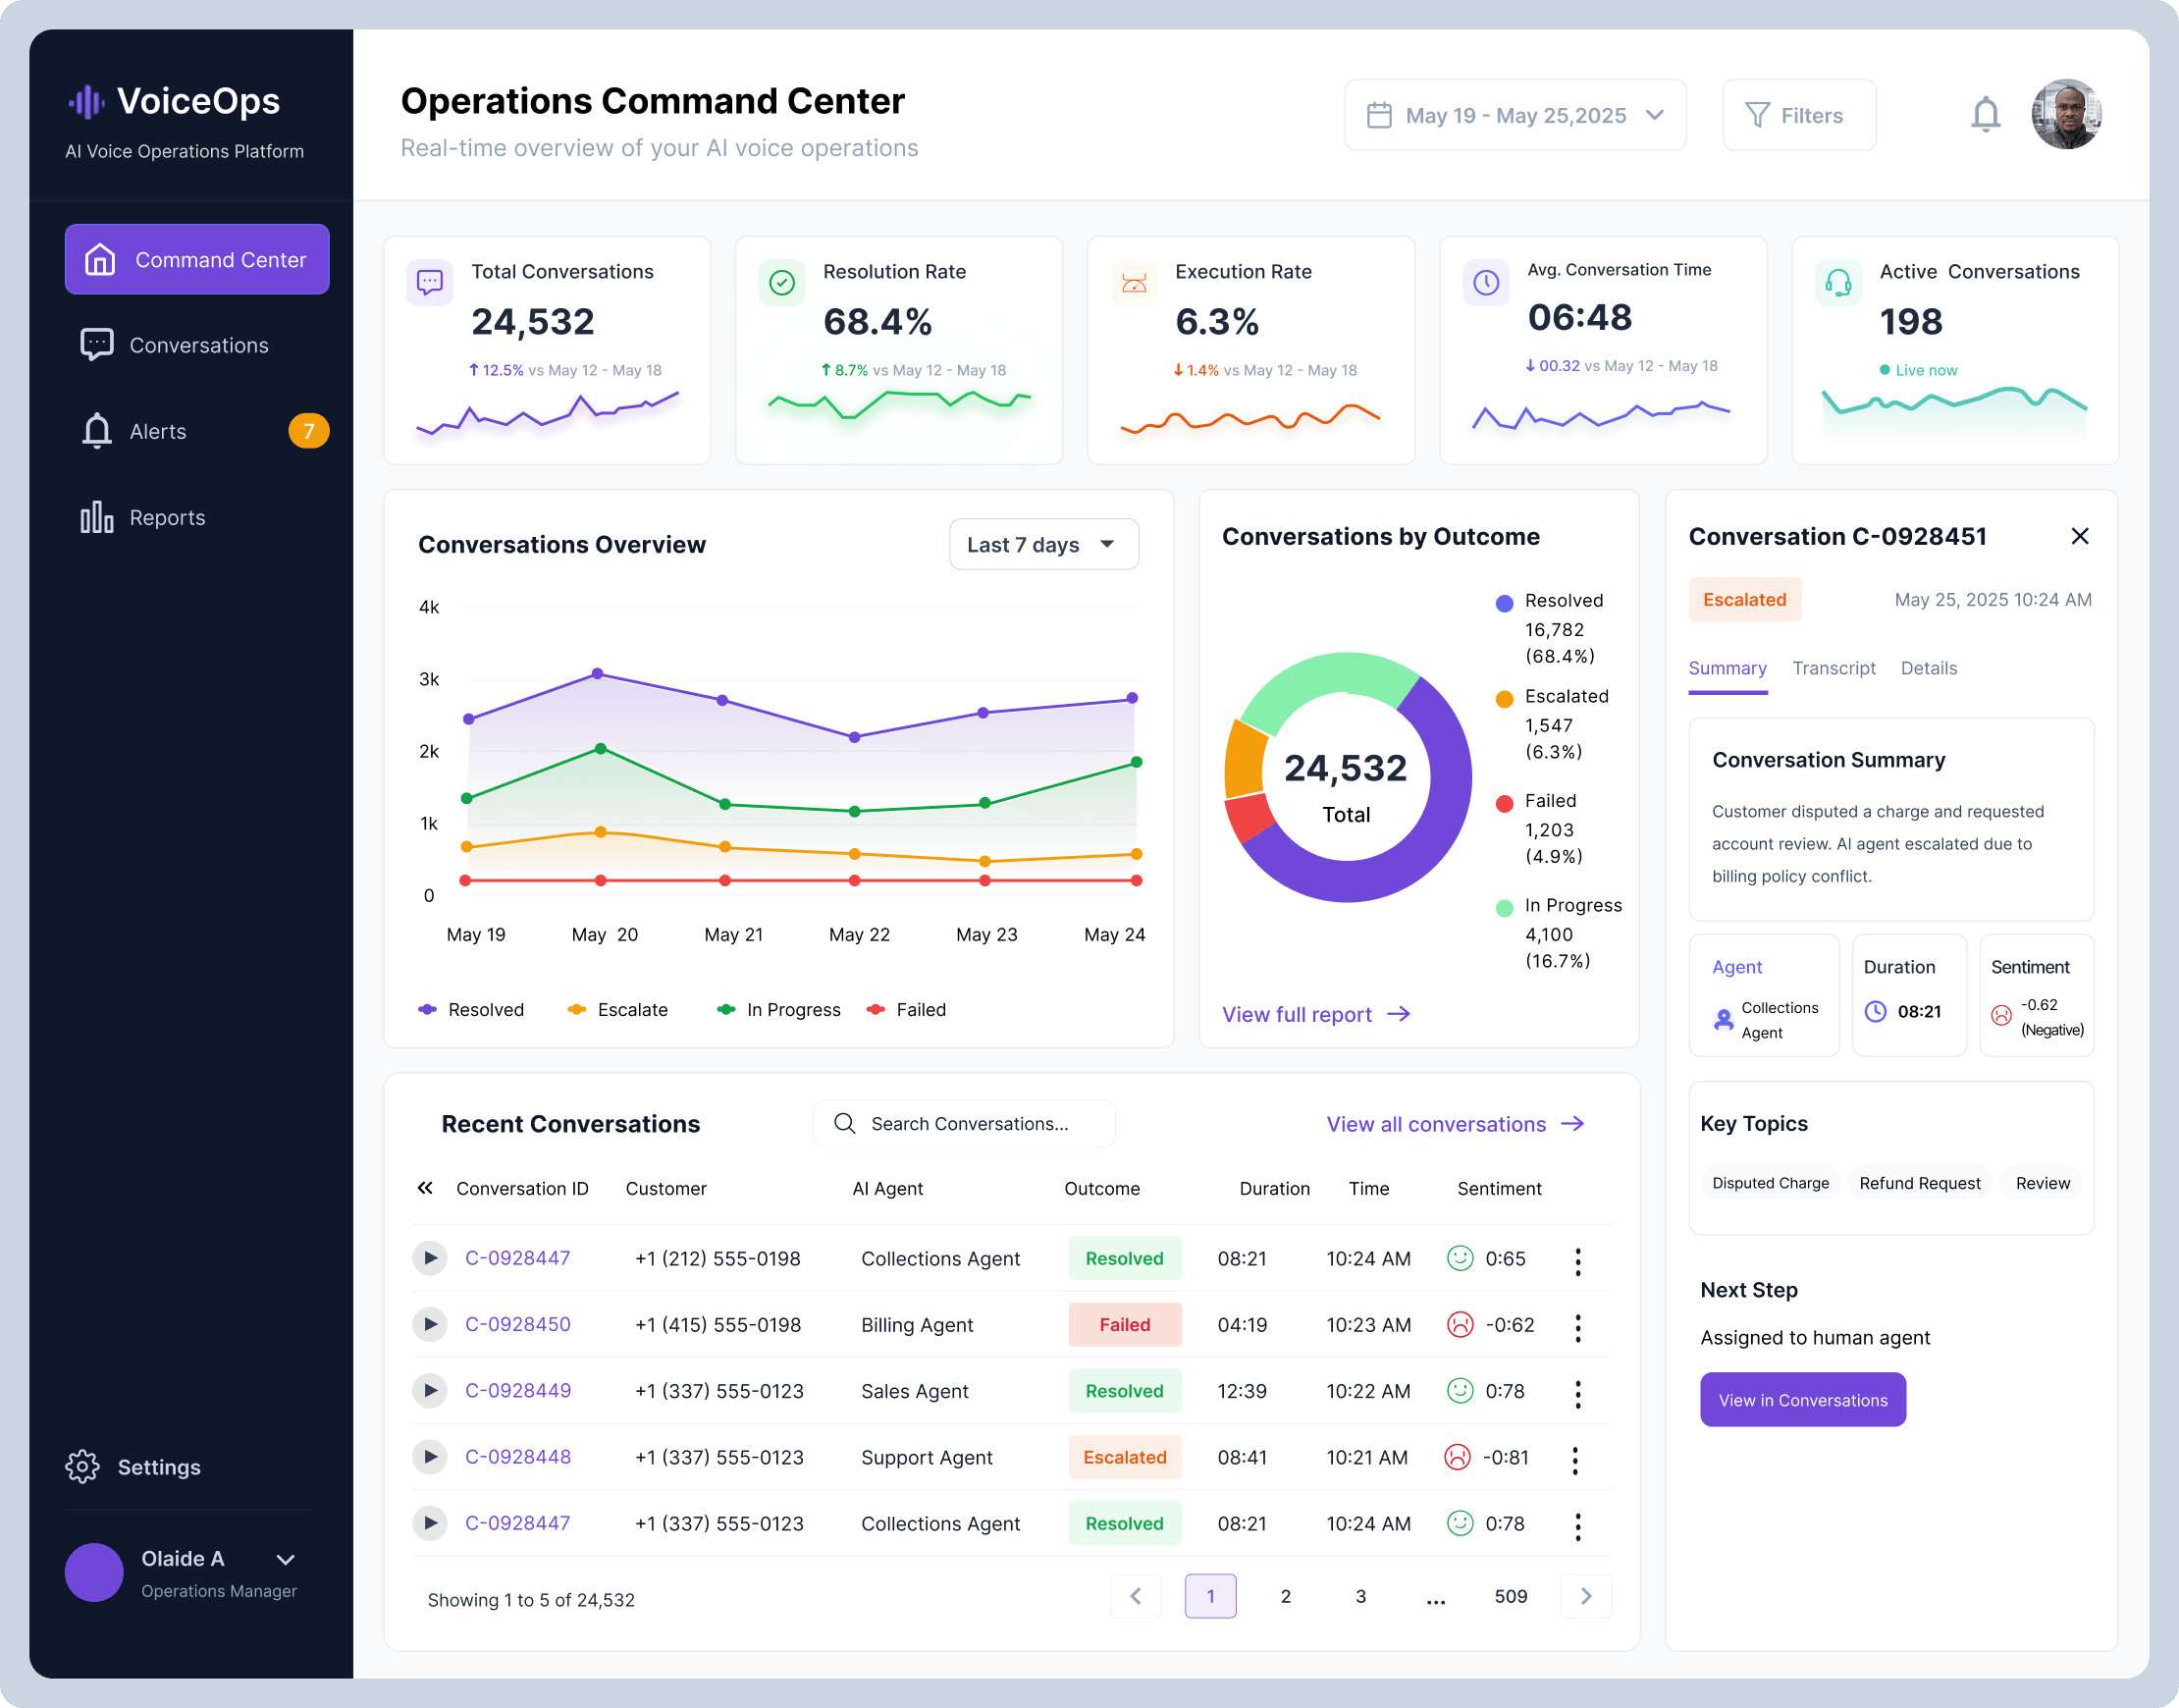Open row menu for C-0928449

coord(1577,1392)
